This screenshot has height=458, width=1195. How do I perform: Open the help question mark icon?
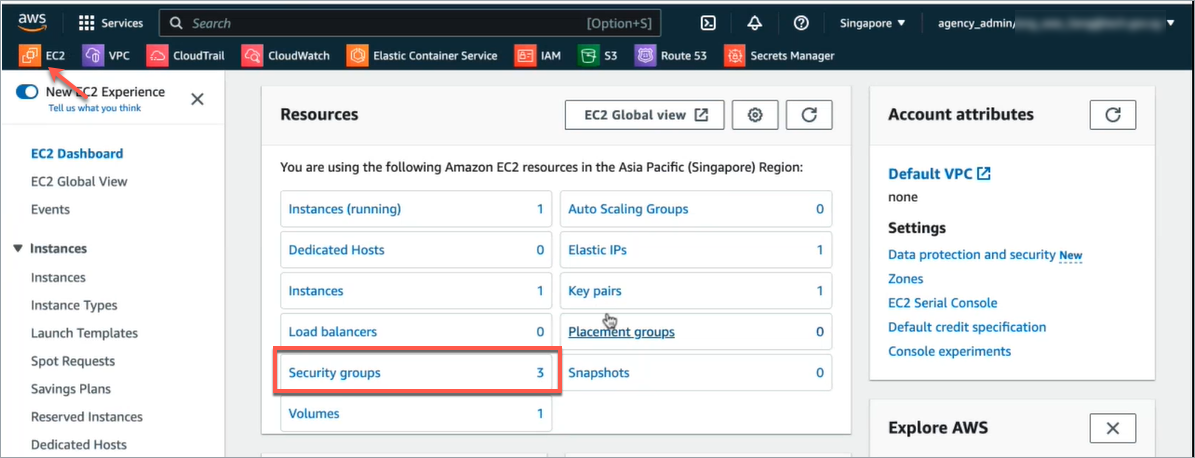click(801, 23)
